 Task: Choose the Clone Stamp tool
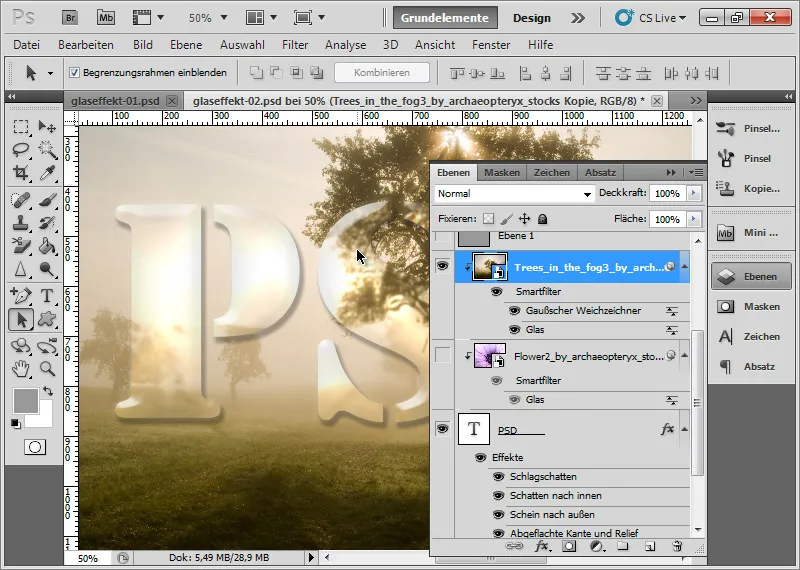[x=20, y=221]
